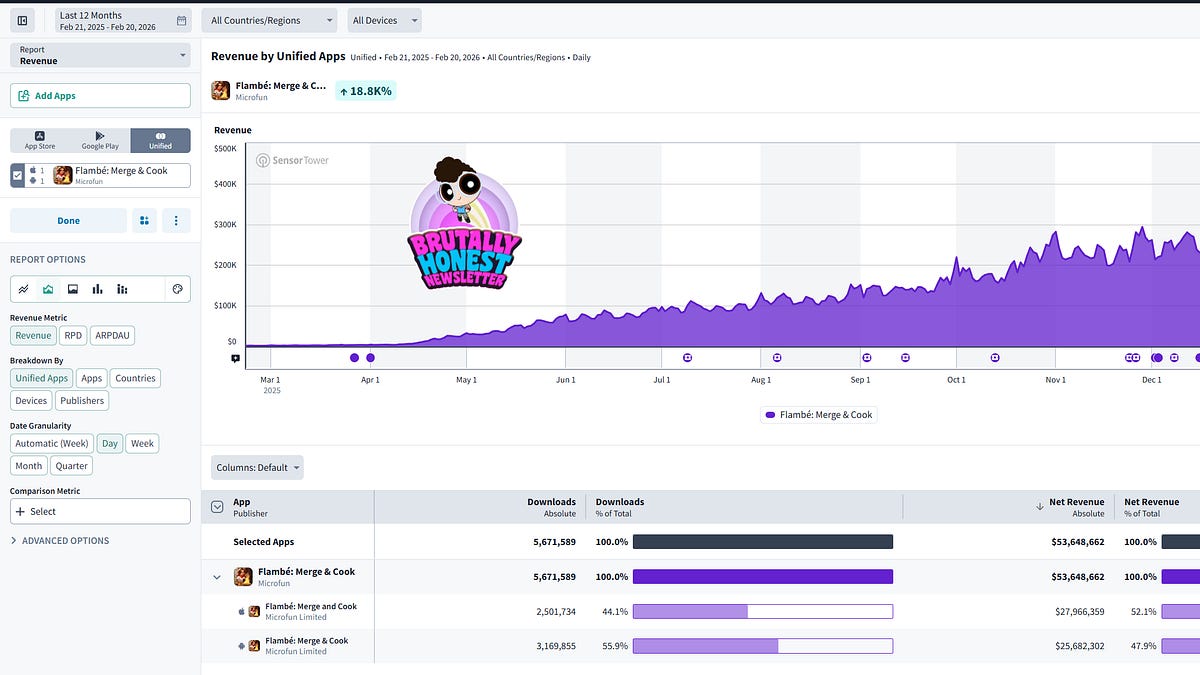Open the Report Revenue dropdown
Viewport: 1200px width, 675px height.
[100, 55]
